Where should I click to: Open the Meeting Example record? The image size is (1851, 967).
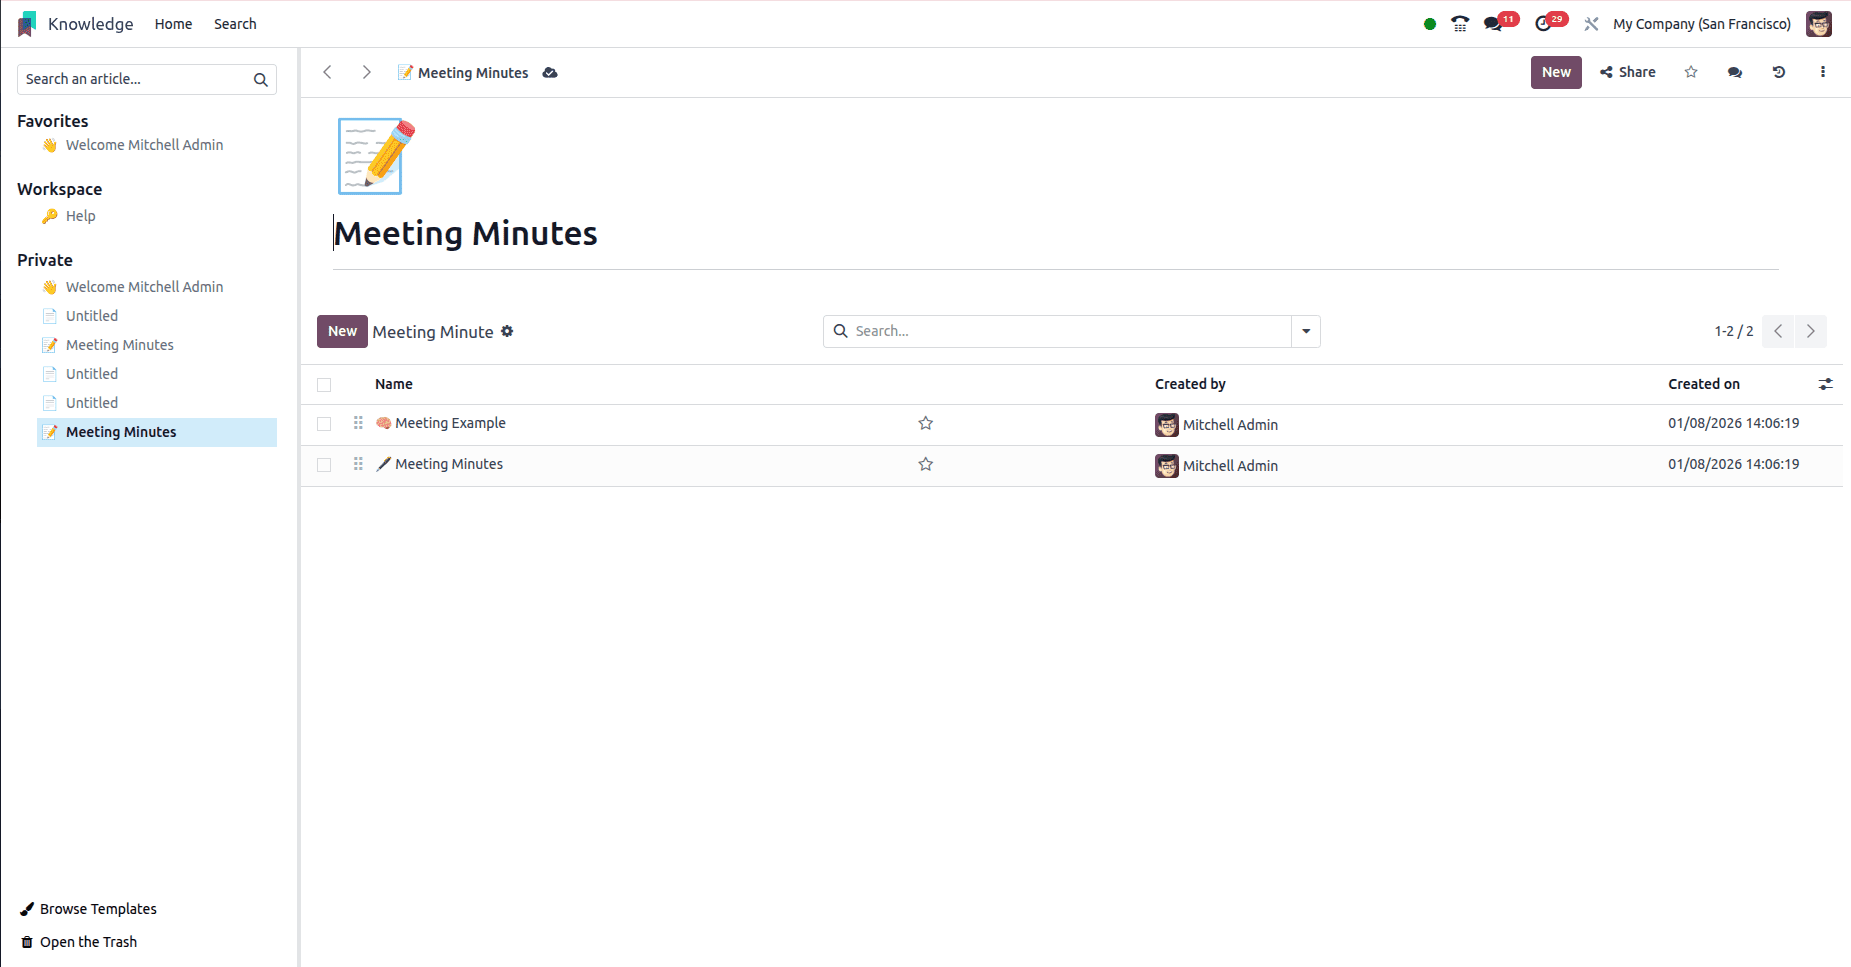(x=450, y=423)
